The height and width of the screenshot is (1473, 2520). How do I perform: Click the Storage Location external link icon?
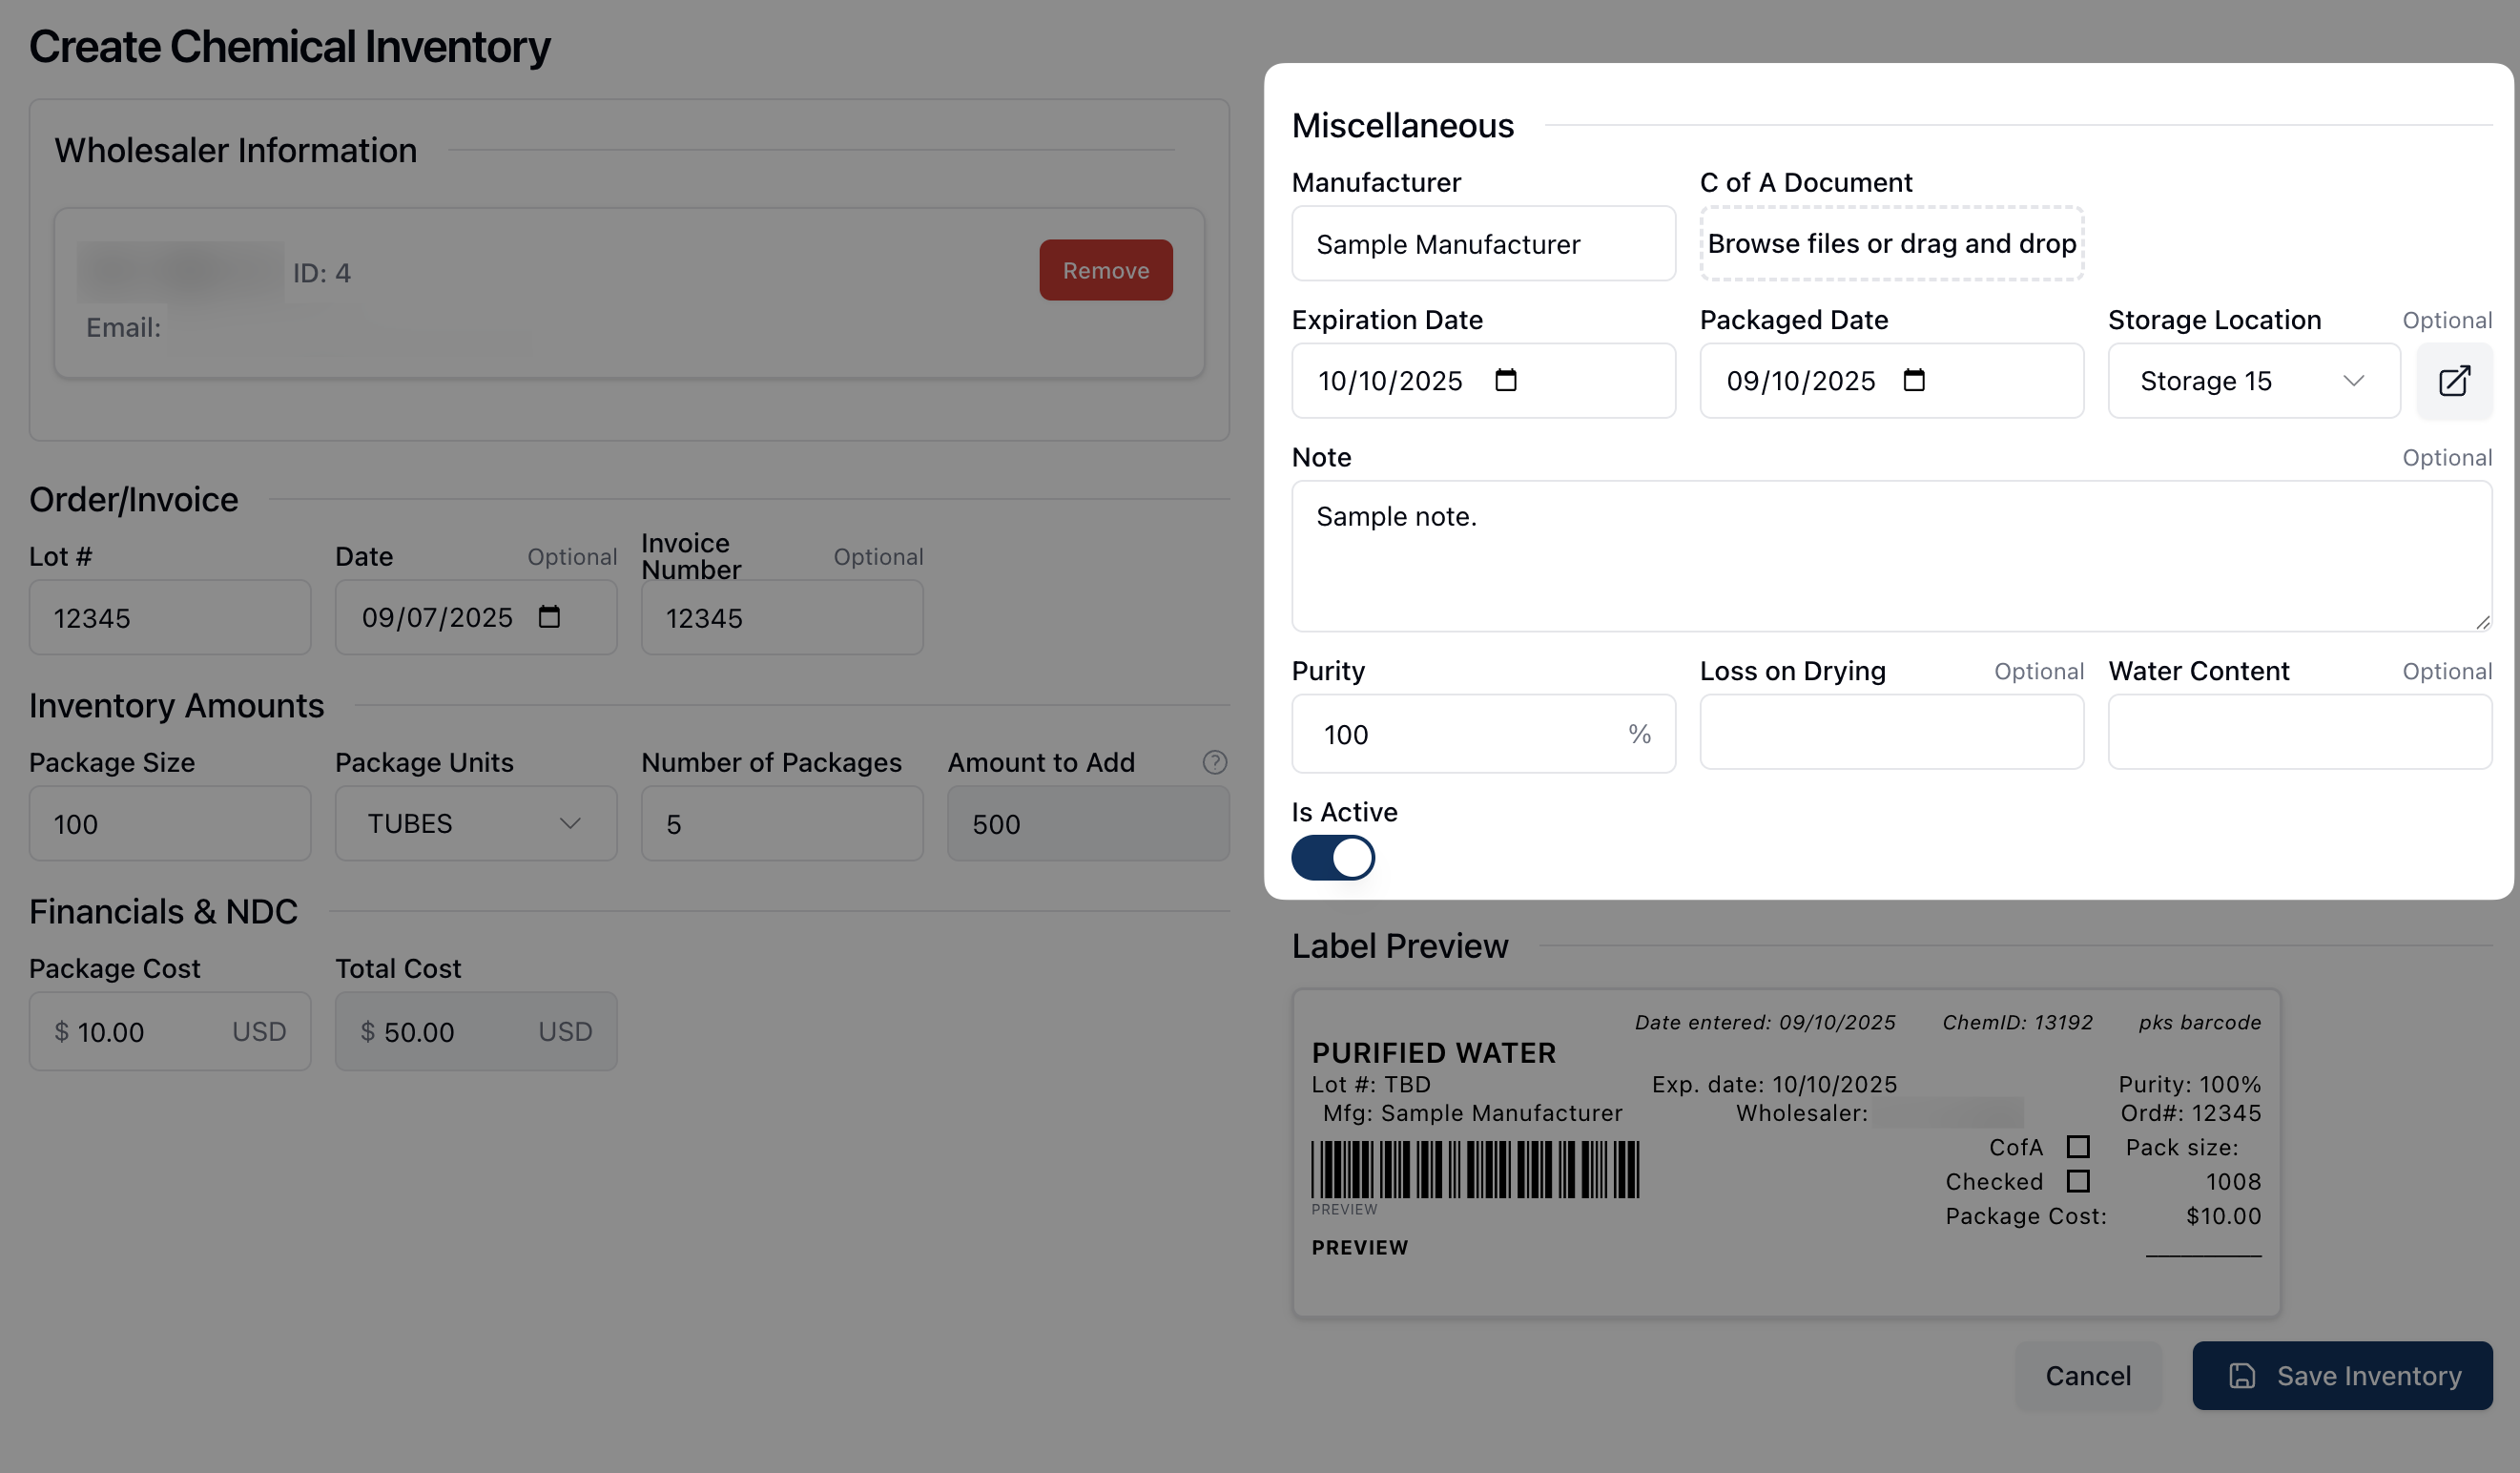(2453, 381)
